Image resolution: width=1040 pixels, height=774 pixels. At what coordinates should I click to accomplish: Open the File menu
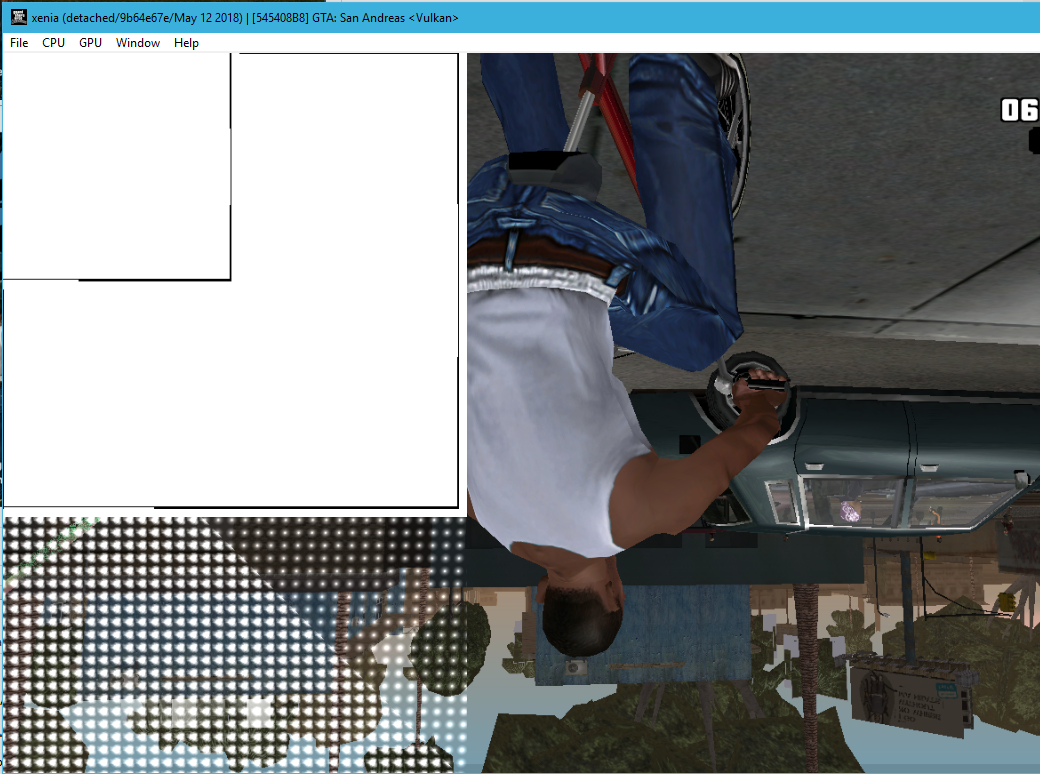(x=19, y=42)
